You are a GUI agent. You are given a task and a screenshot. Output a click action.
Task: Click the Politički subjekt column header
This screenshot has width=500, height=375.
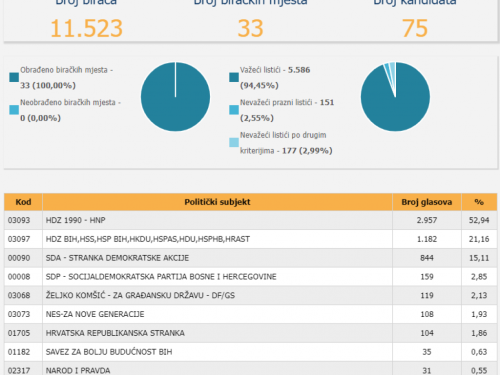(x=217, y=202)
